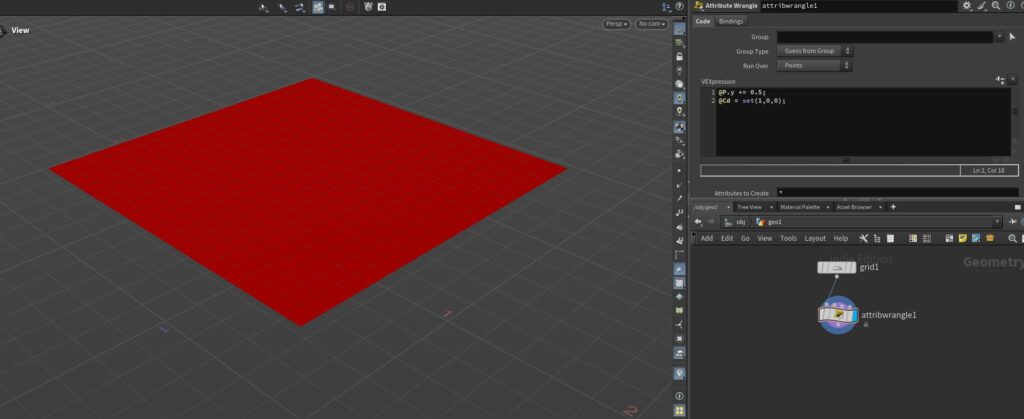This screenshot has width=1024, height=419.
Task: Click the No cam button
Action: (651, 24)
